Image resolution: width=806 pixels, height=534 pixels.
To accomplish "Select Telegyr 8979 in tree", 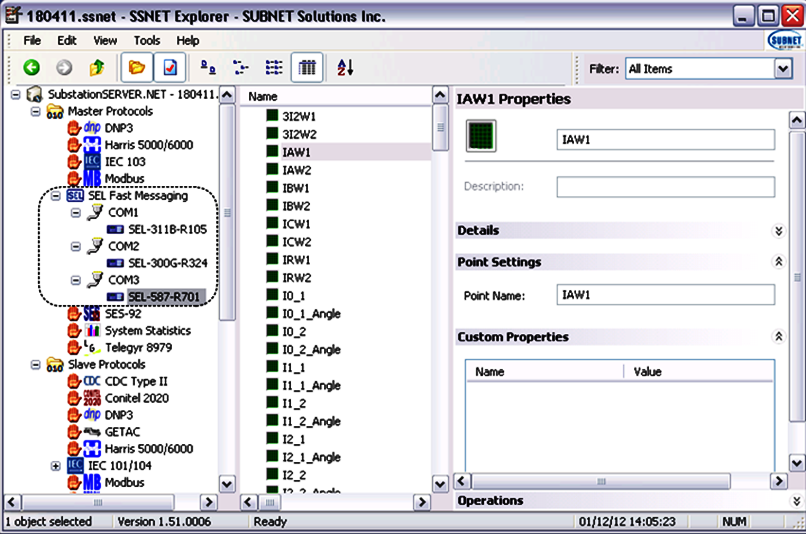I will [x=138, y=347].
